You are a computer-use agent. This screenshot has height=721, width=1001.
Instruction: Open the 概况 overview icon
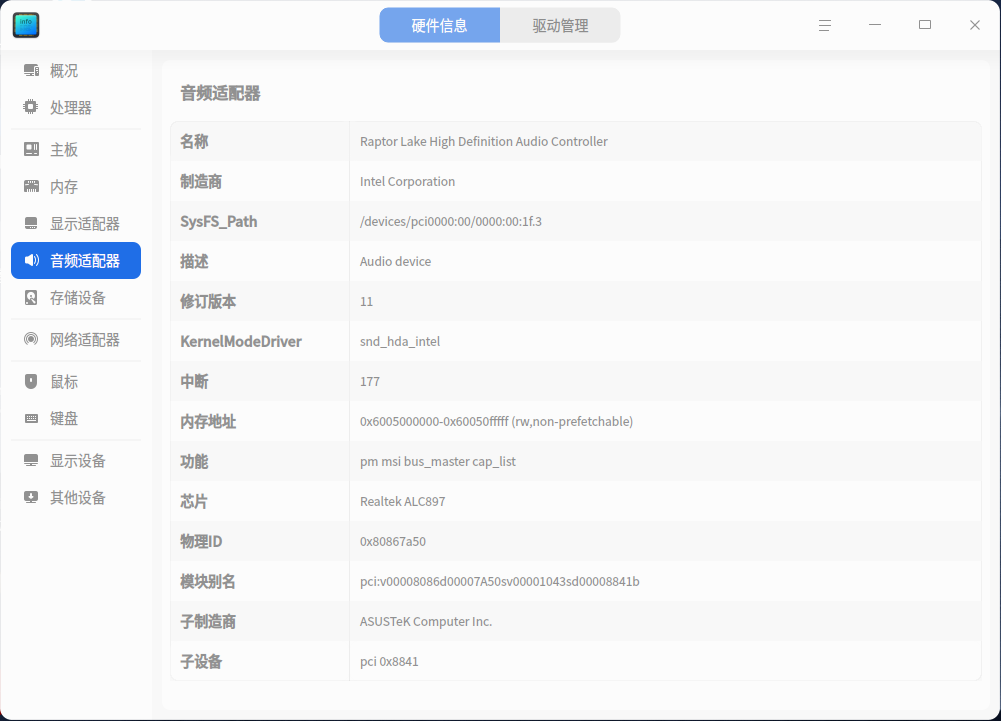coord(31,70)
